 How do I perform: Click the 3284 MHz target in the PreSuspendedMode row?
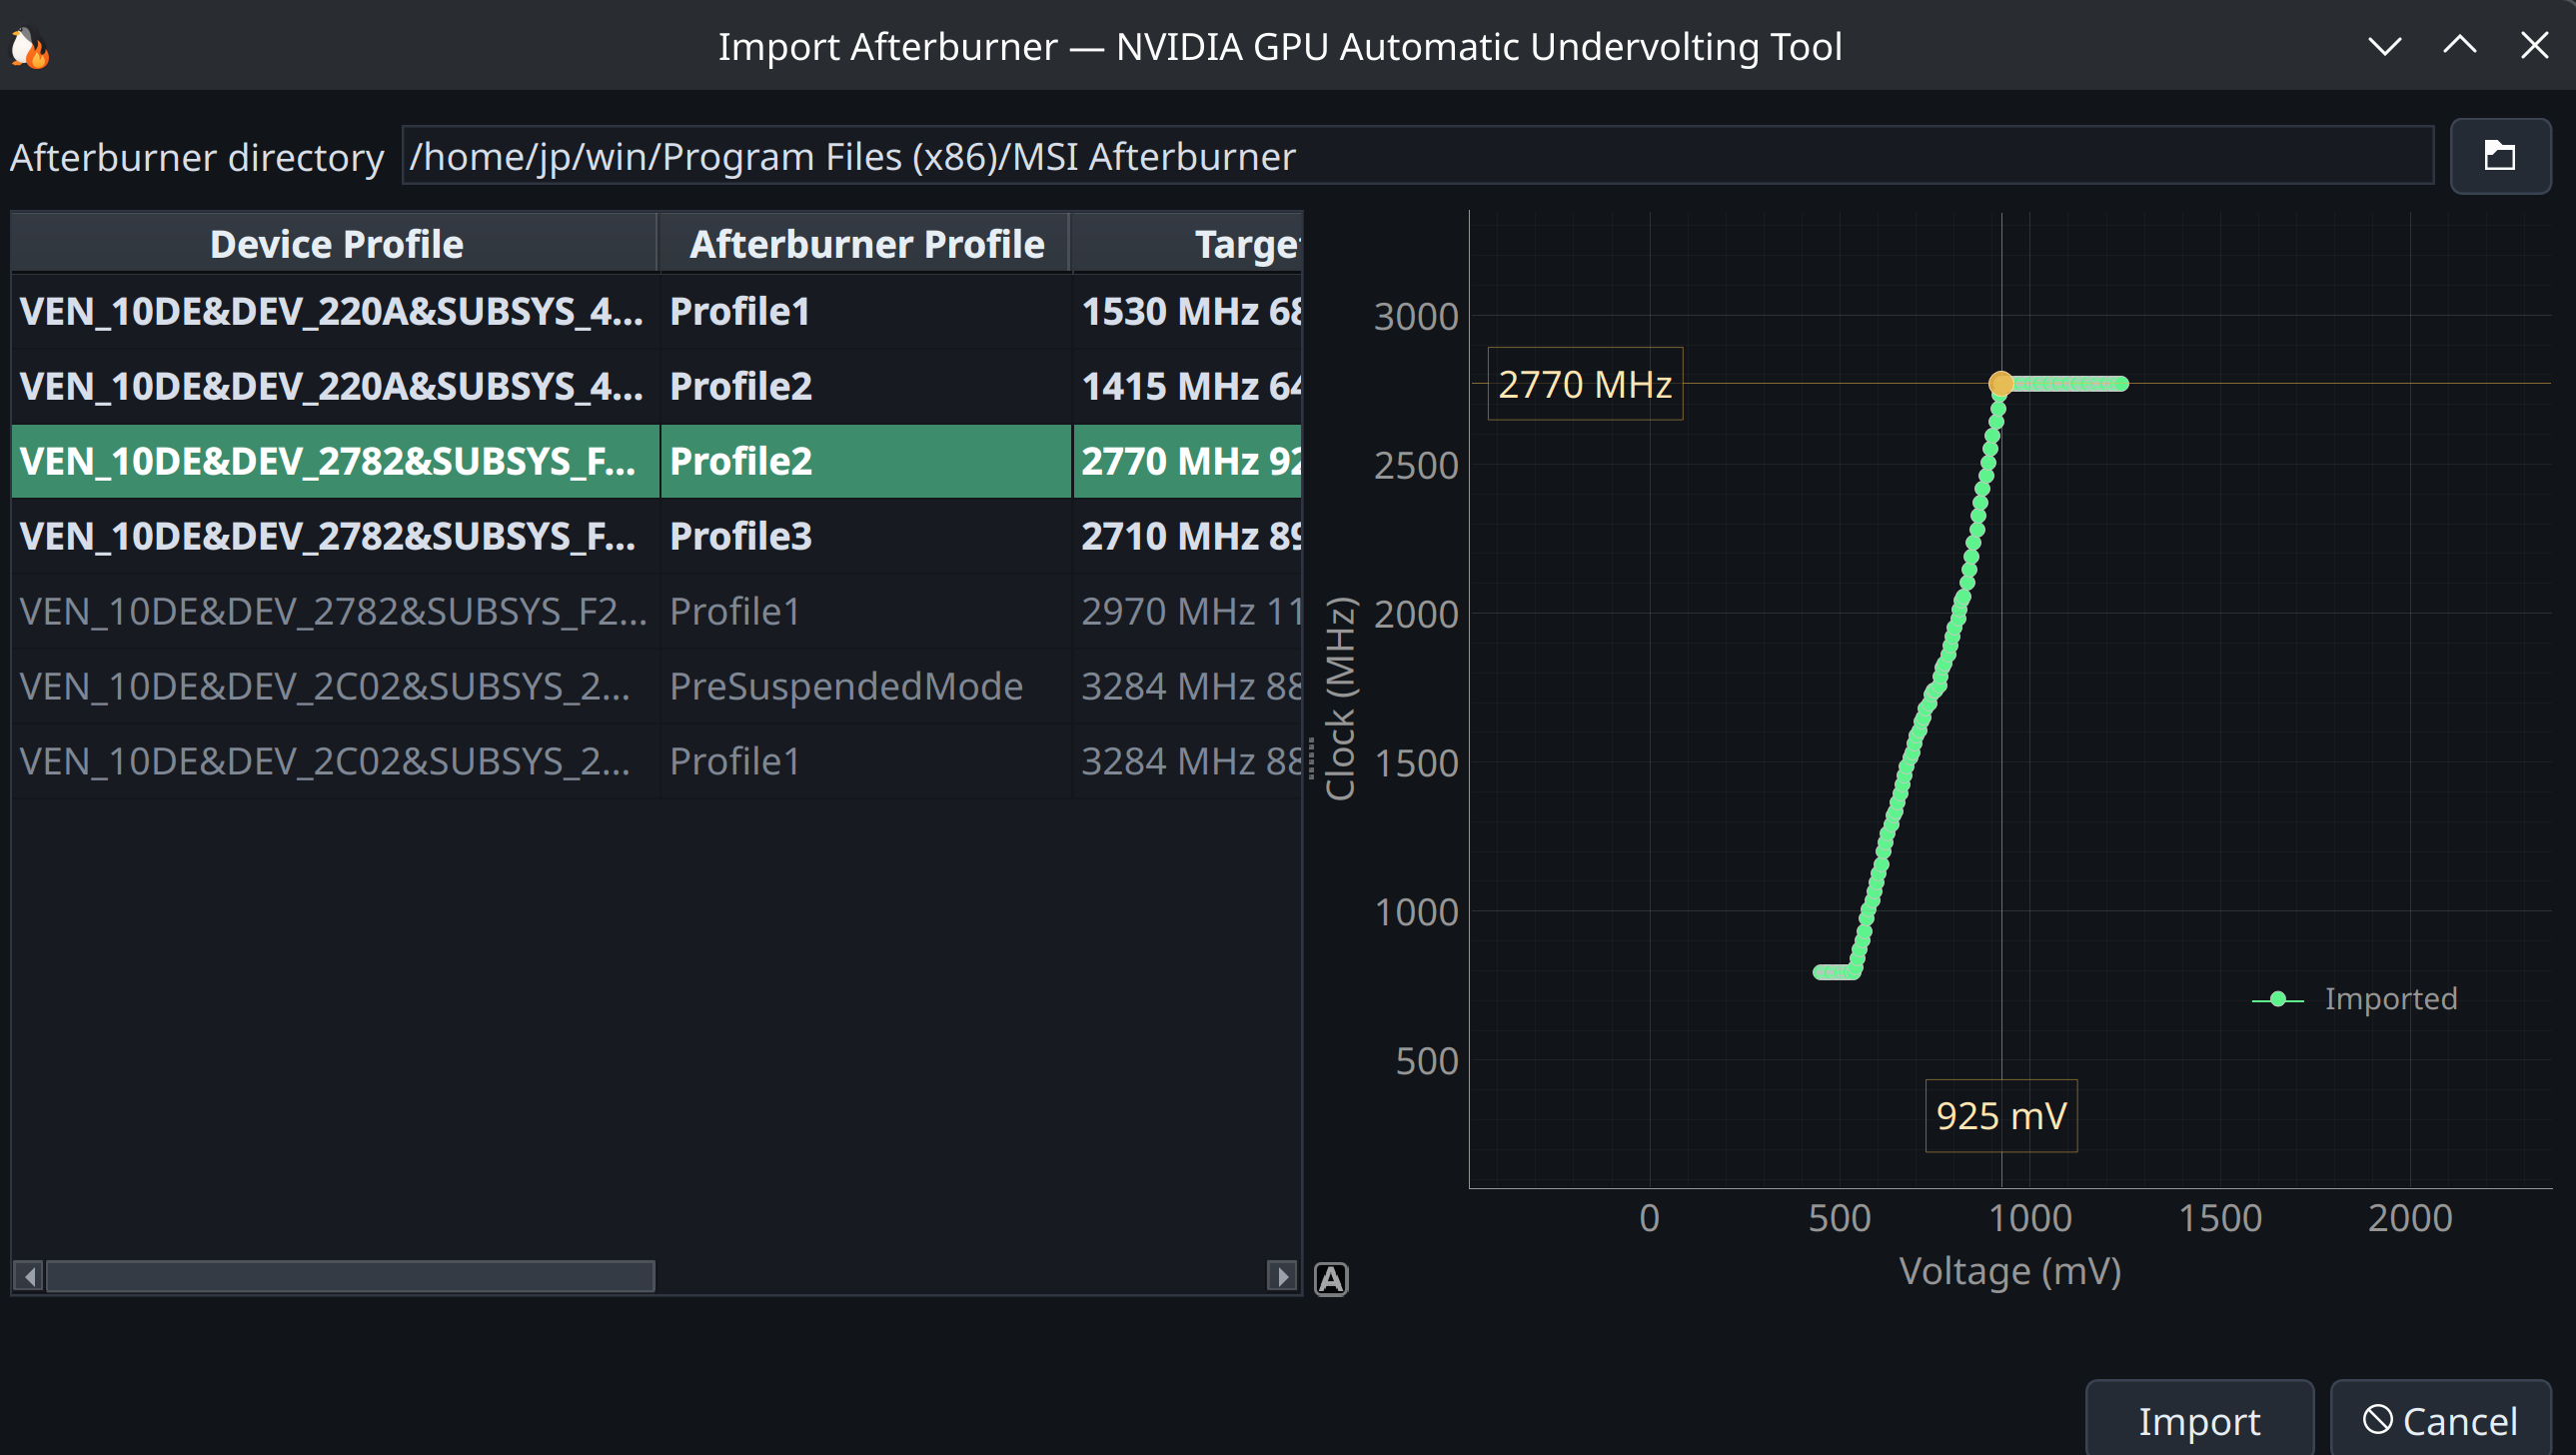[1188, 686]
